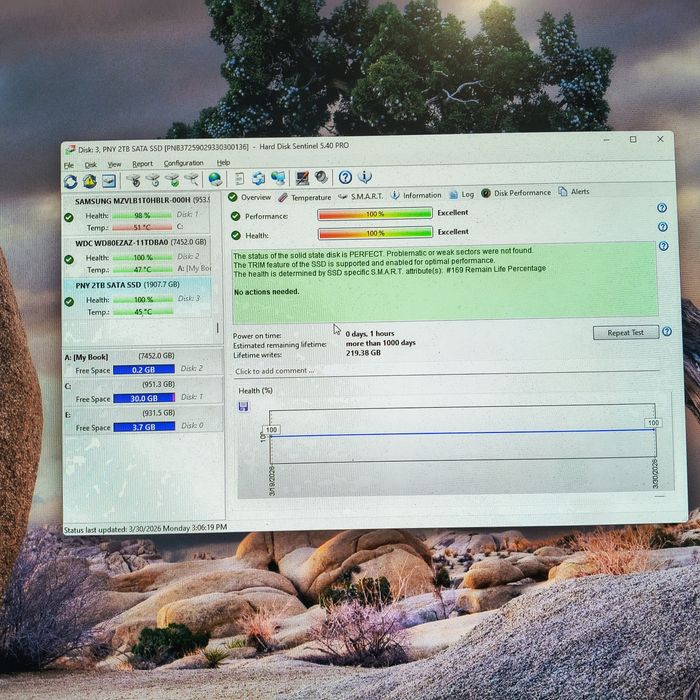Click the save floppy icon above Health graph

243,407
